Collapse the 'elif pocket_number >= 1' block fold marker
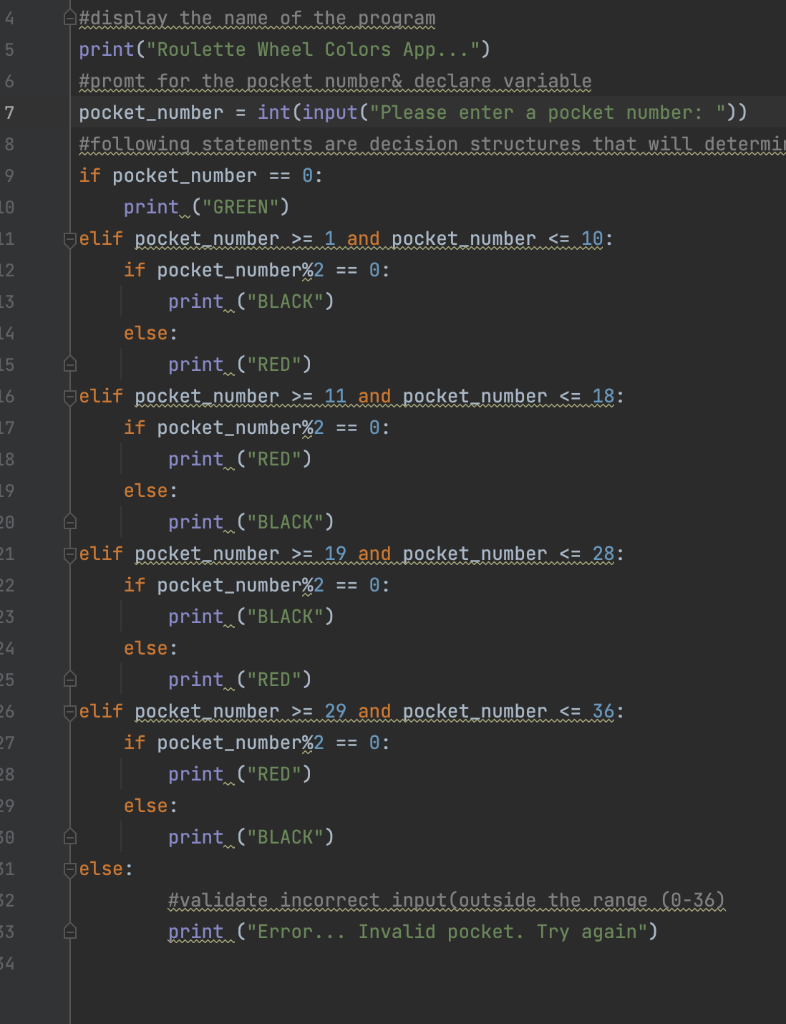Screen dimensions: 786x1024 70,240
